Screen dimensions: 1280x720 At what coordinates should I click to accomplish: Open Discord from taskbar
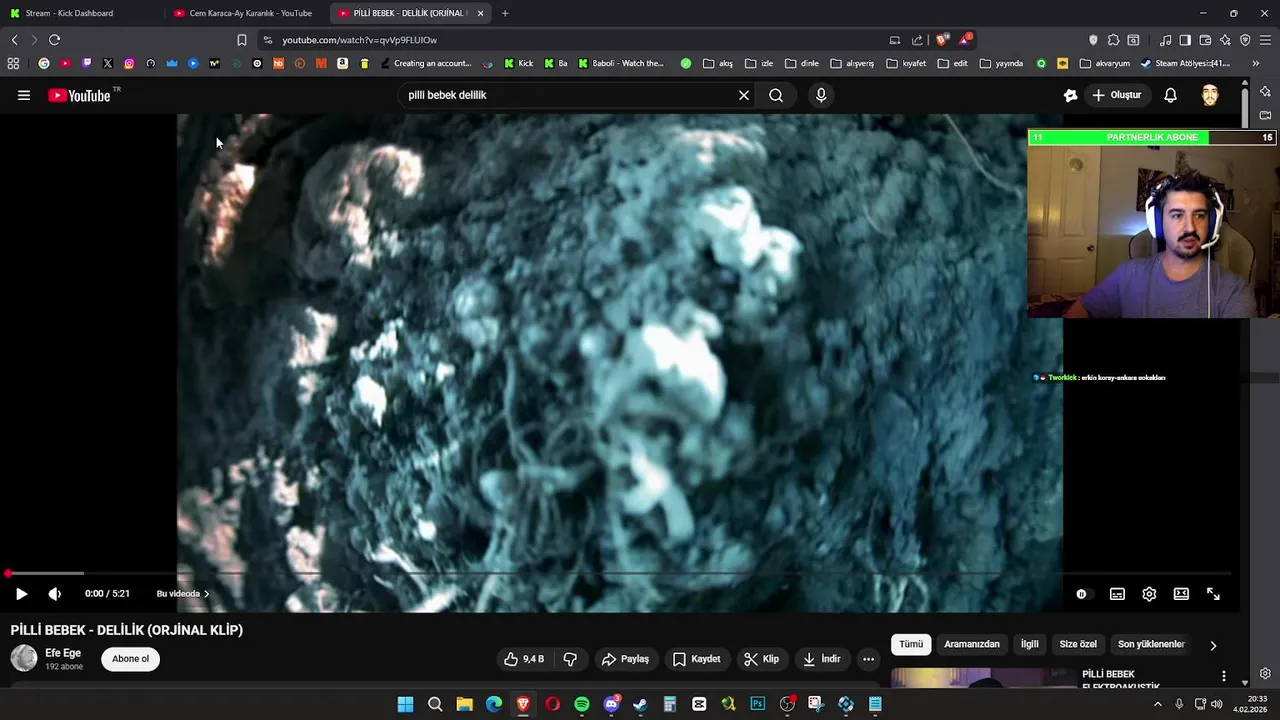point(611,704)
